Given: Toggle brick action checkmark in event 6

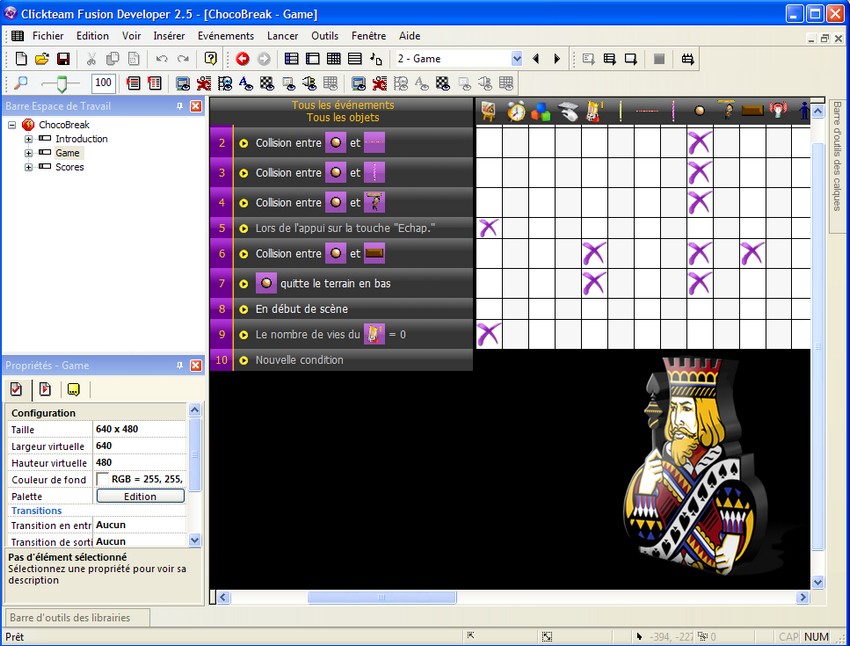Looking at the screenshot, I should click(753, 253).
